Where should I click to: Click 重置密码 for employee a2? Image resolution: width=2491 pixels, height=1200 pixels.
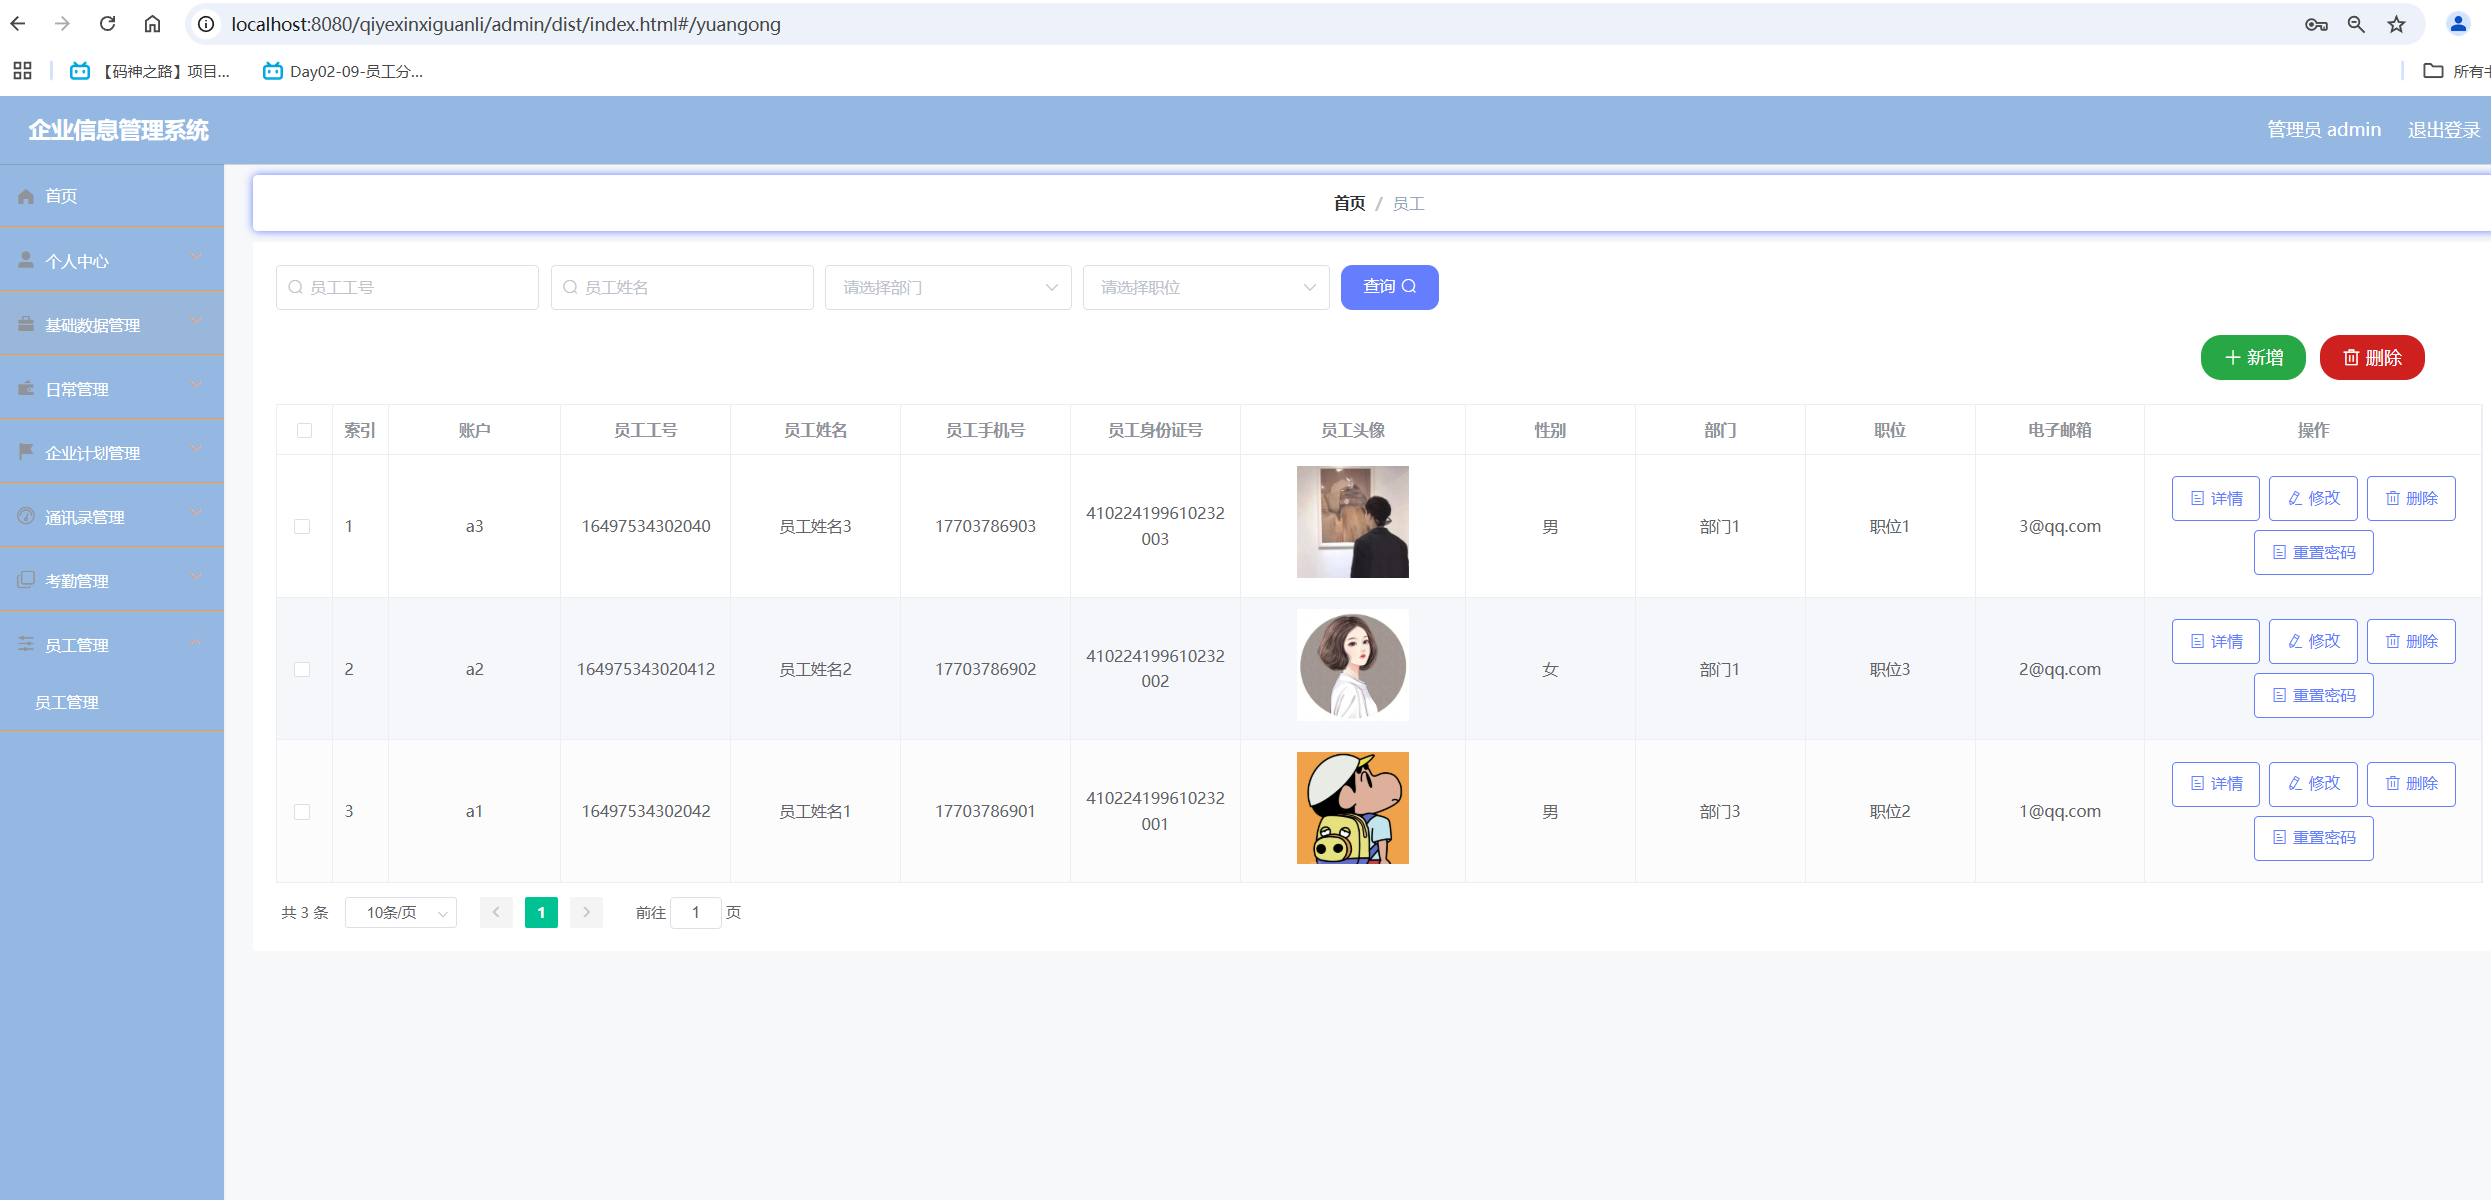pyautogui.click(x=2313, y=695)
